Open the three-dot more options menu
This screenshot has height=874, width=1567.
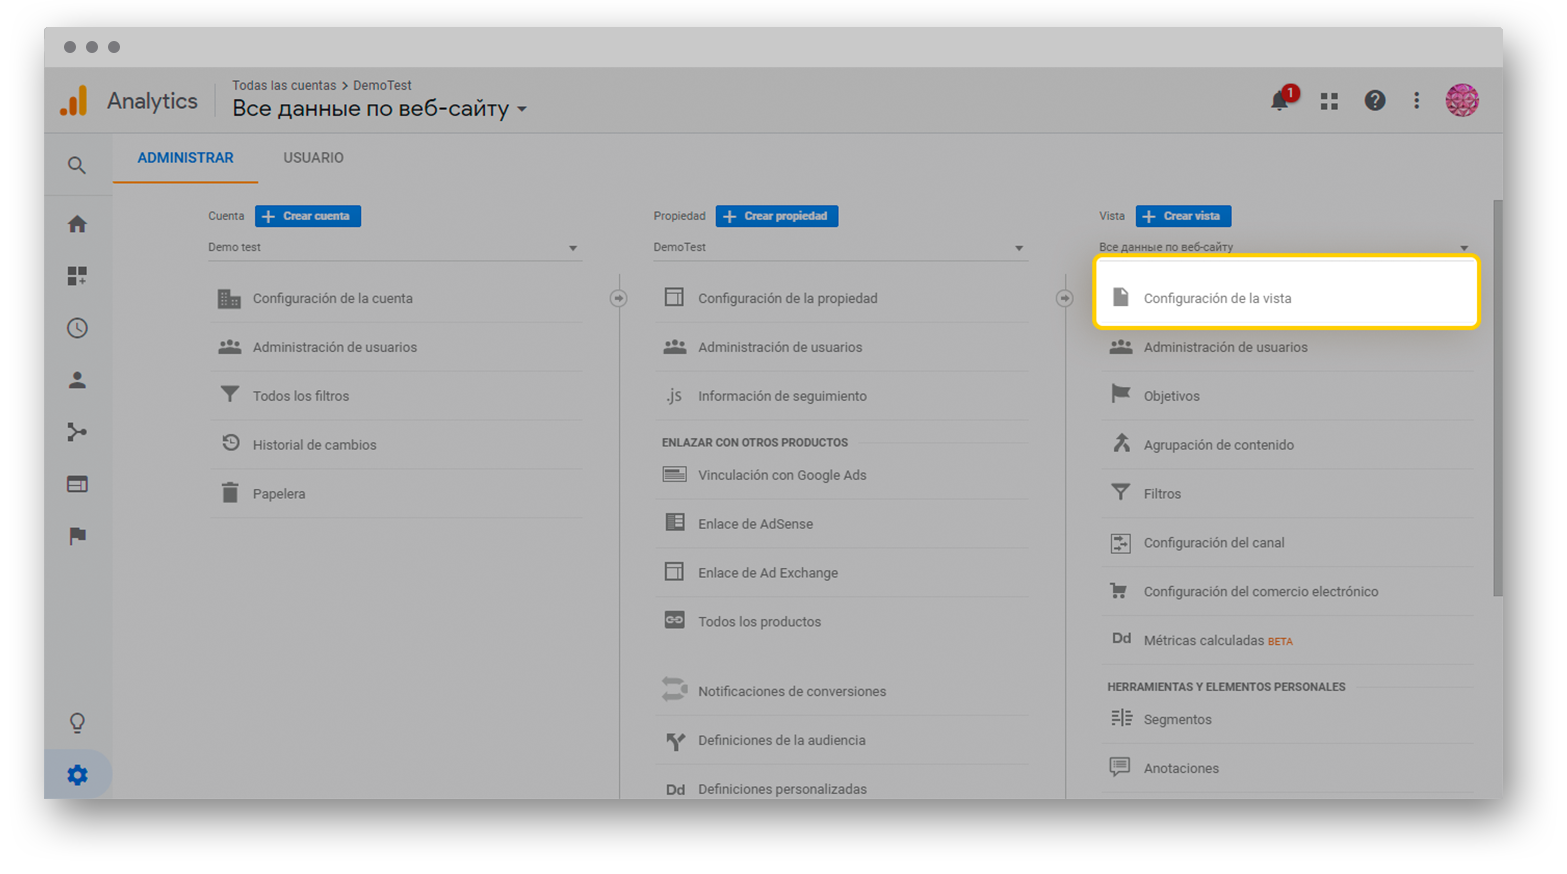click(x=1416, y=100)
